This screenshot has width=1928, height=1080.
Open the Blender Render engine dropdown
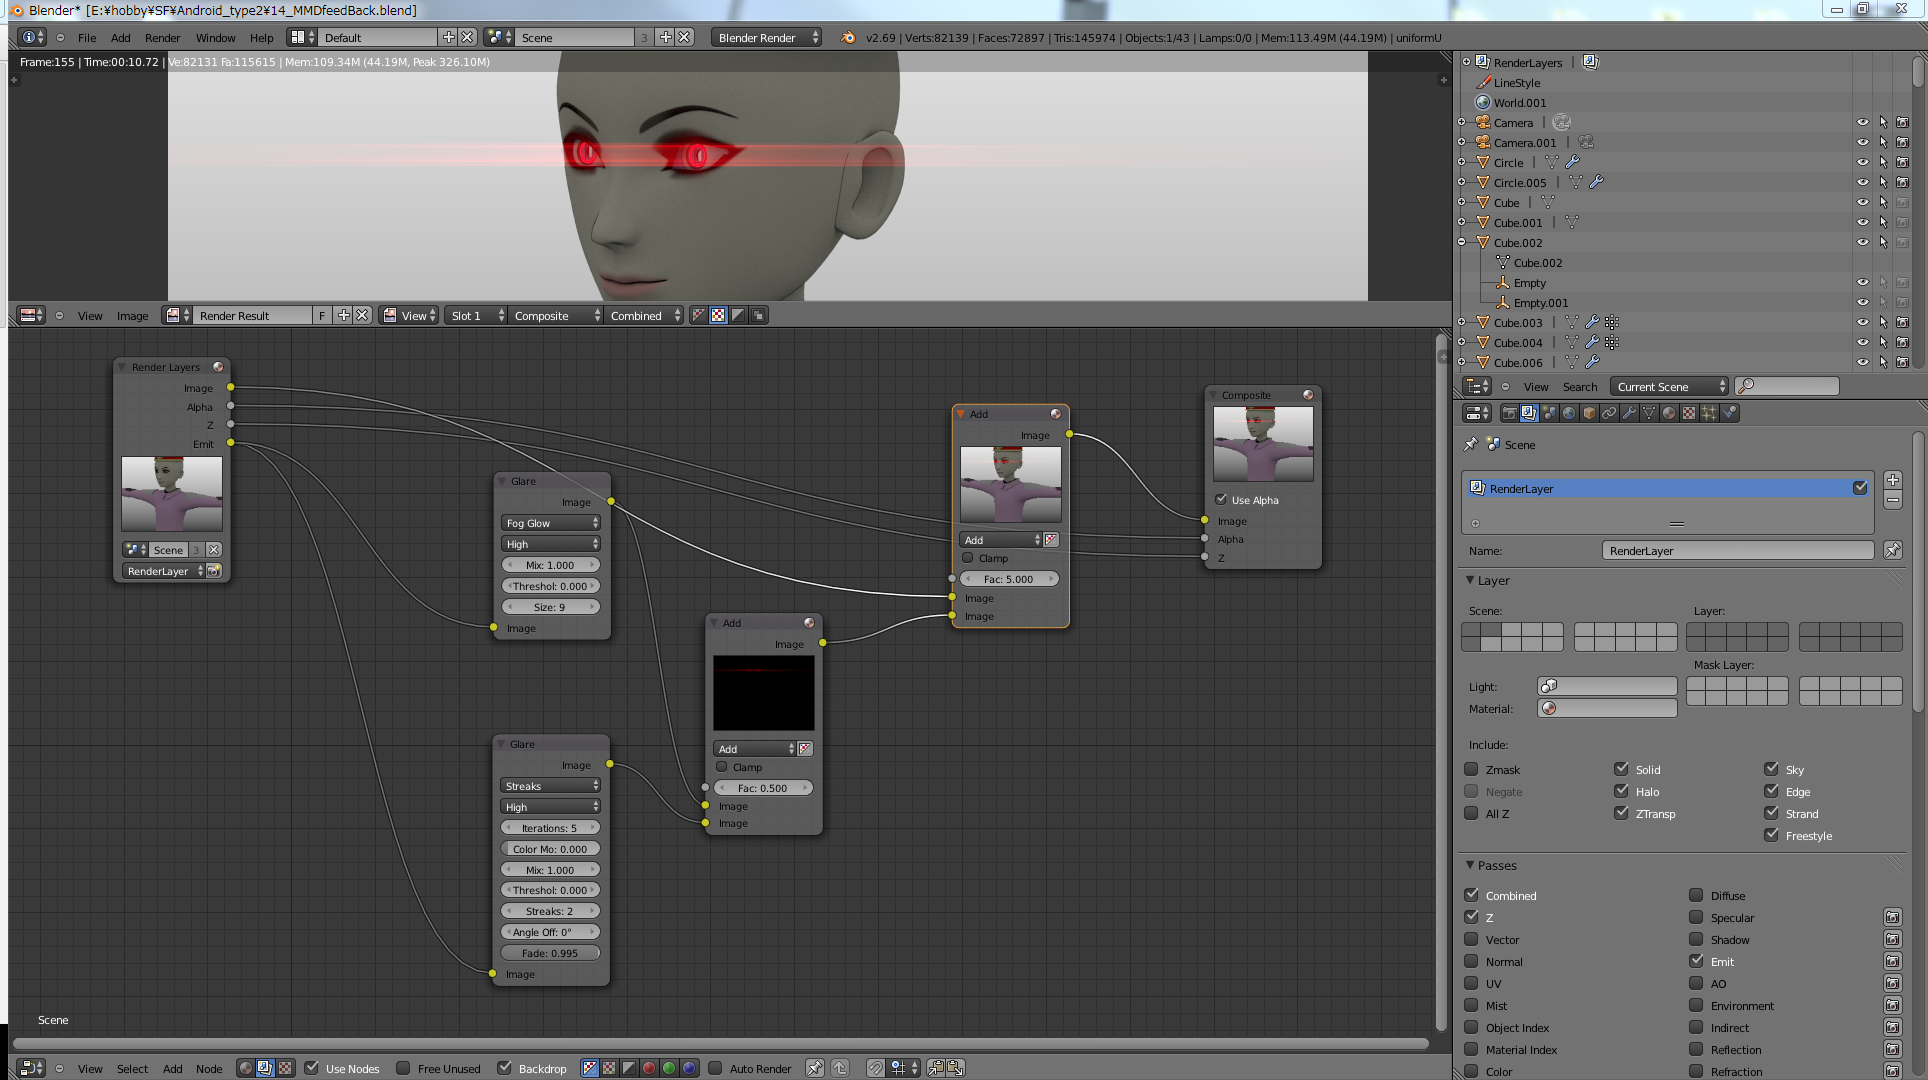tap(766, 38)
